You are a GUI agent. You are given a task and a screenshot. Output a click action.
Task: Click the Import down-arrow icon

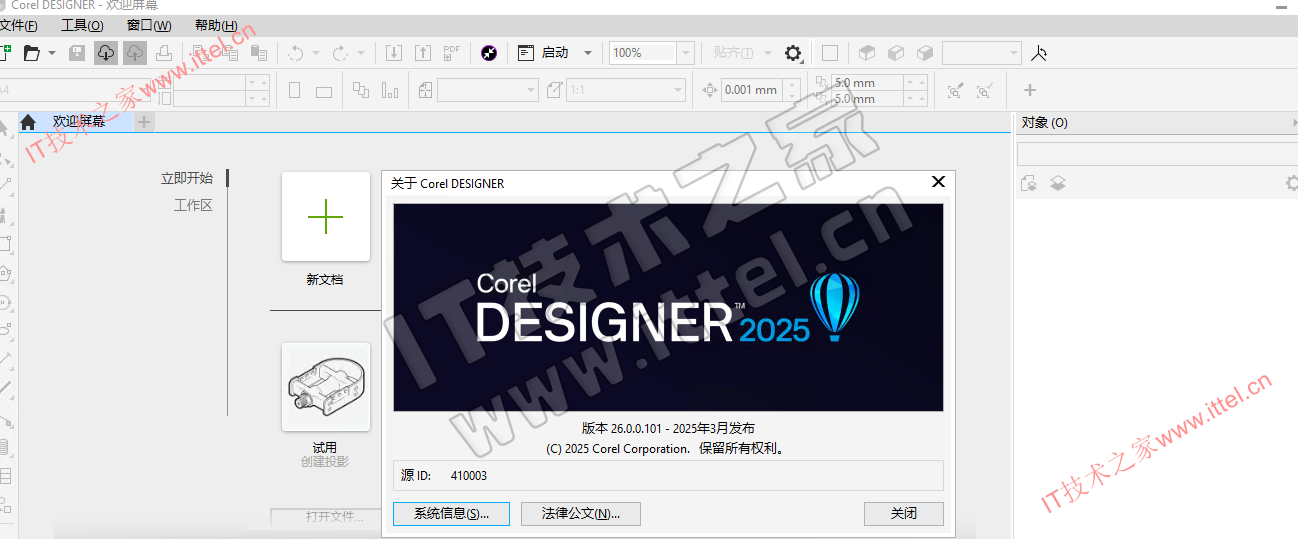click(394, 53)
